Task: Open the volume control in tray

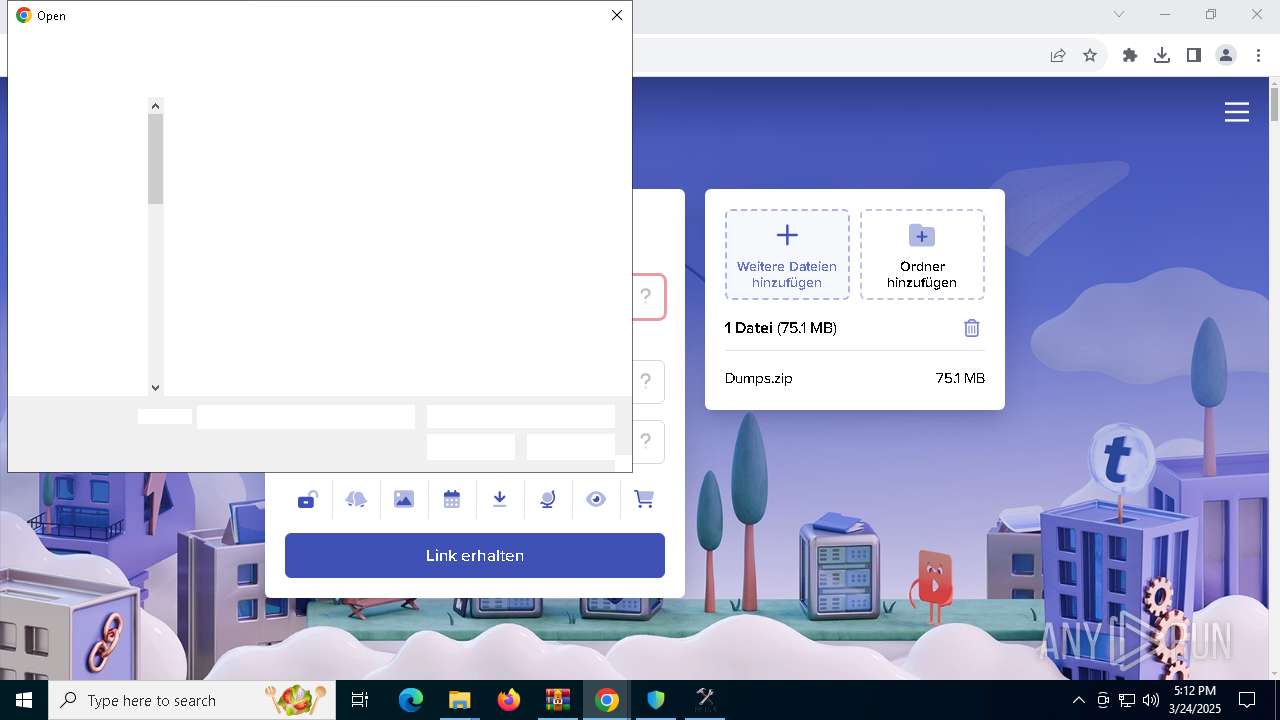Action: tap(1151, 700)
